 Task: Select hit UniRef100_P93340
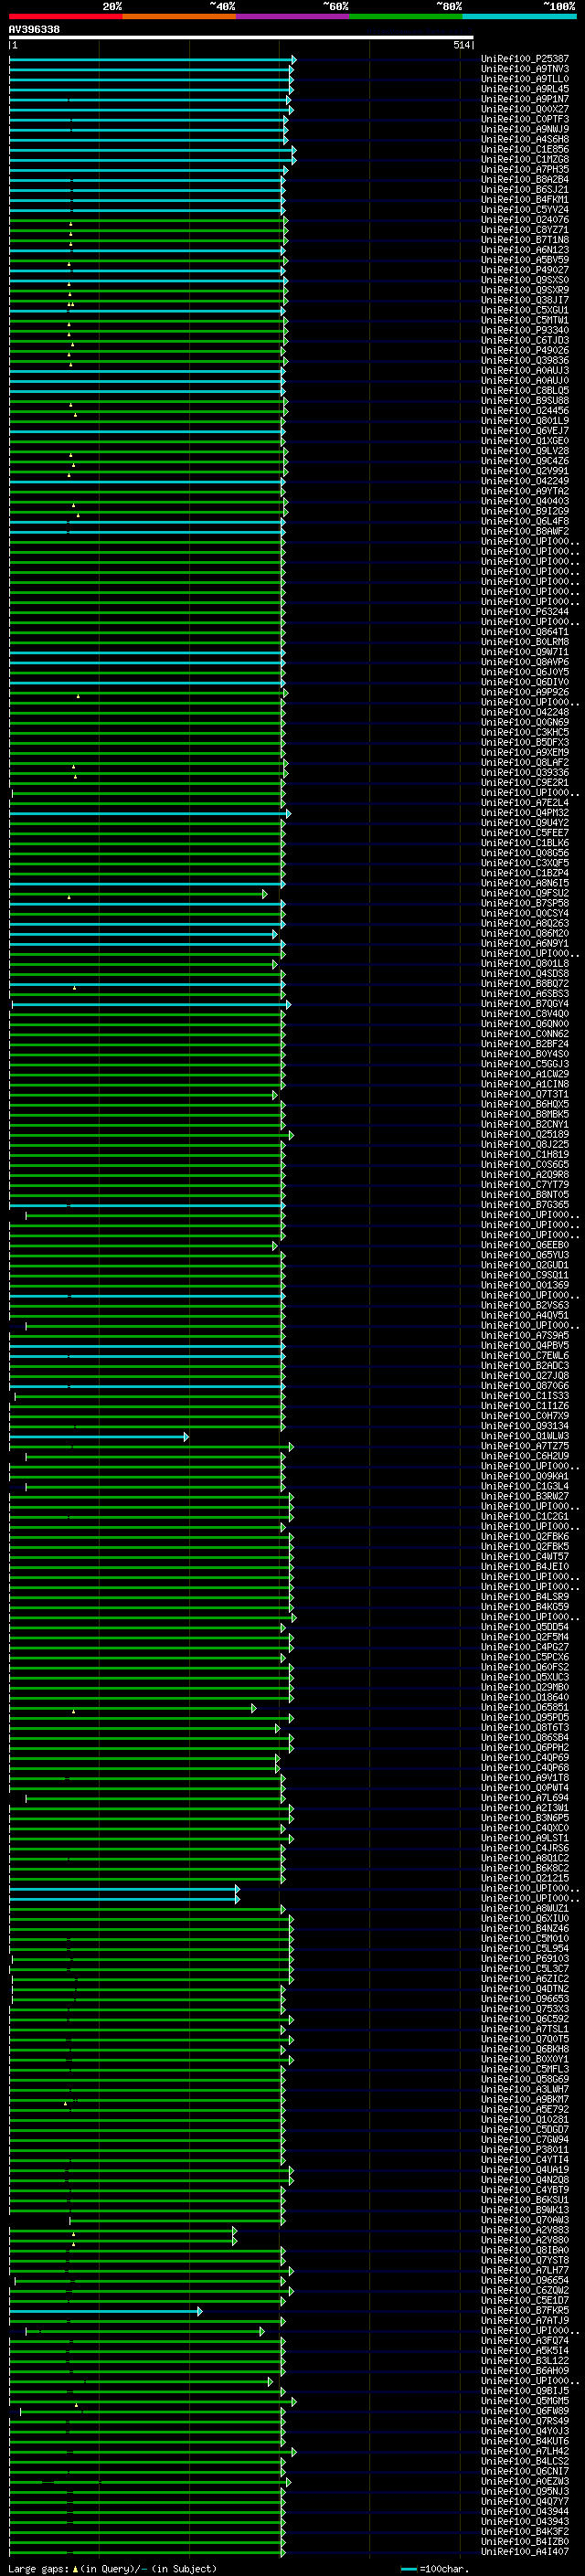(525, 330)
